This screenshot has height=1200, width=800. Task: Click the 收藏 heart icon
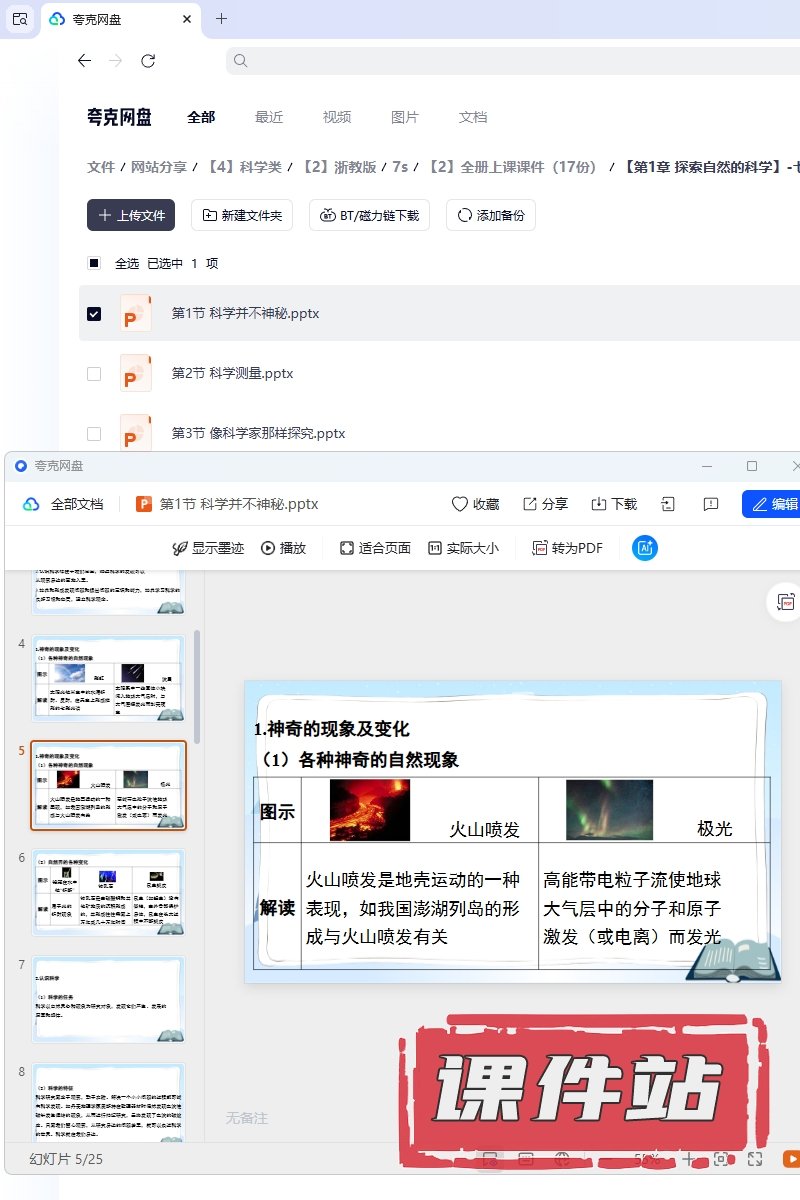click(x=460, y=504)
